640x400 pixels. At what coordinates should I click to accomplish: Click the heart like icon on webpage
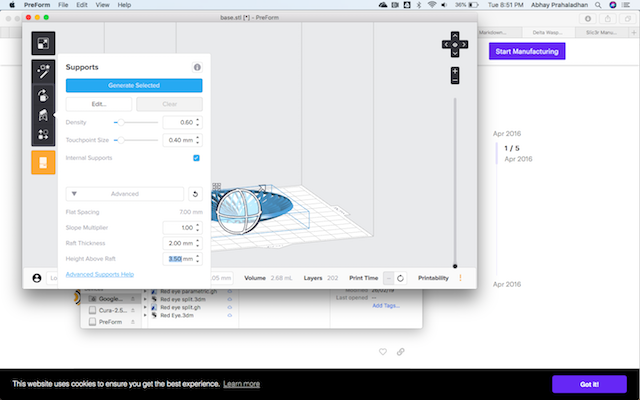click(x=382, y=351)
